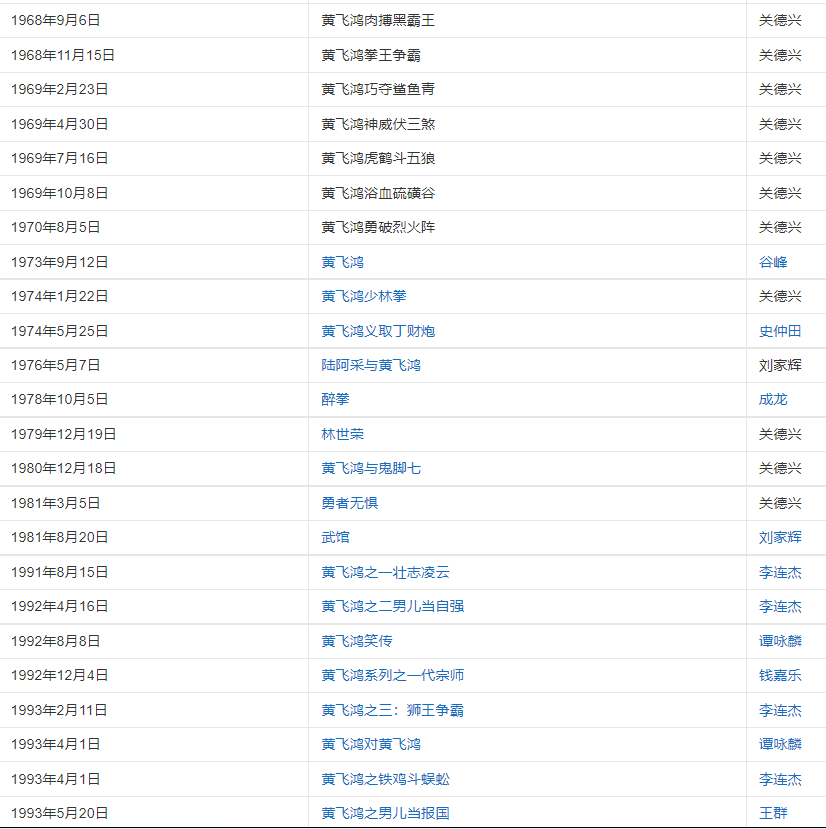Screen dimensions: 826x829
Task: Open 黄飞鸿之铁鸡斗蜈蚣 link
Action: [385, 779]
